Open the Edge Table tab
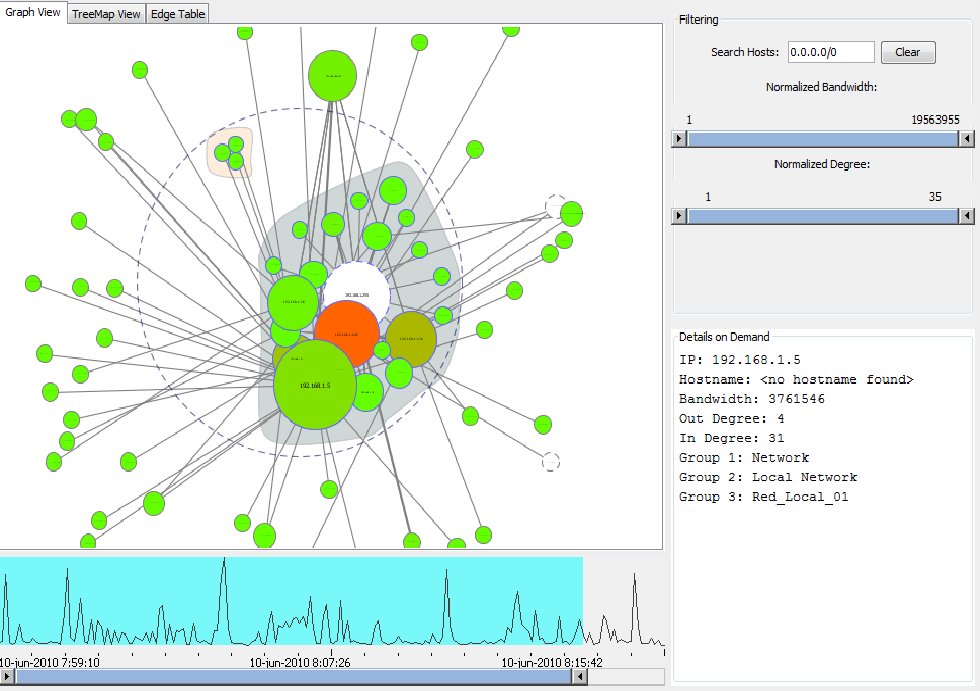980x691 pixels. [178, 14]
